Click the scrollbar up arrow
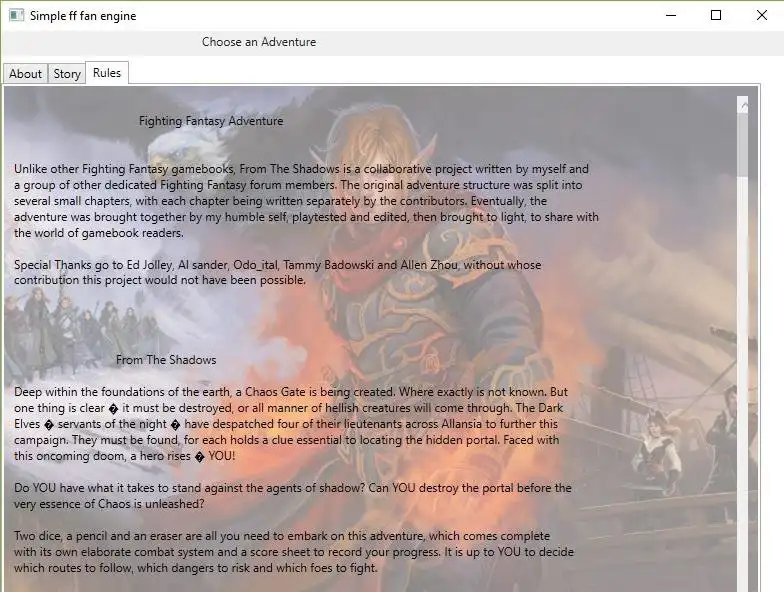The height and width of the screenshot is (592, 784). click(743, 105)
